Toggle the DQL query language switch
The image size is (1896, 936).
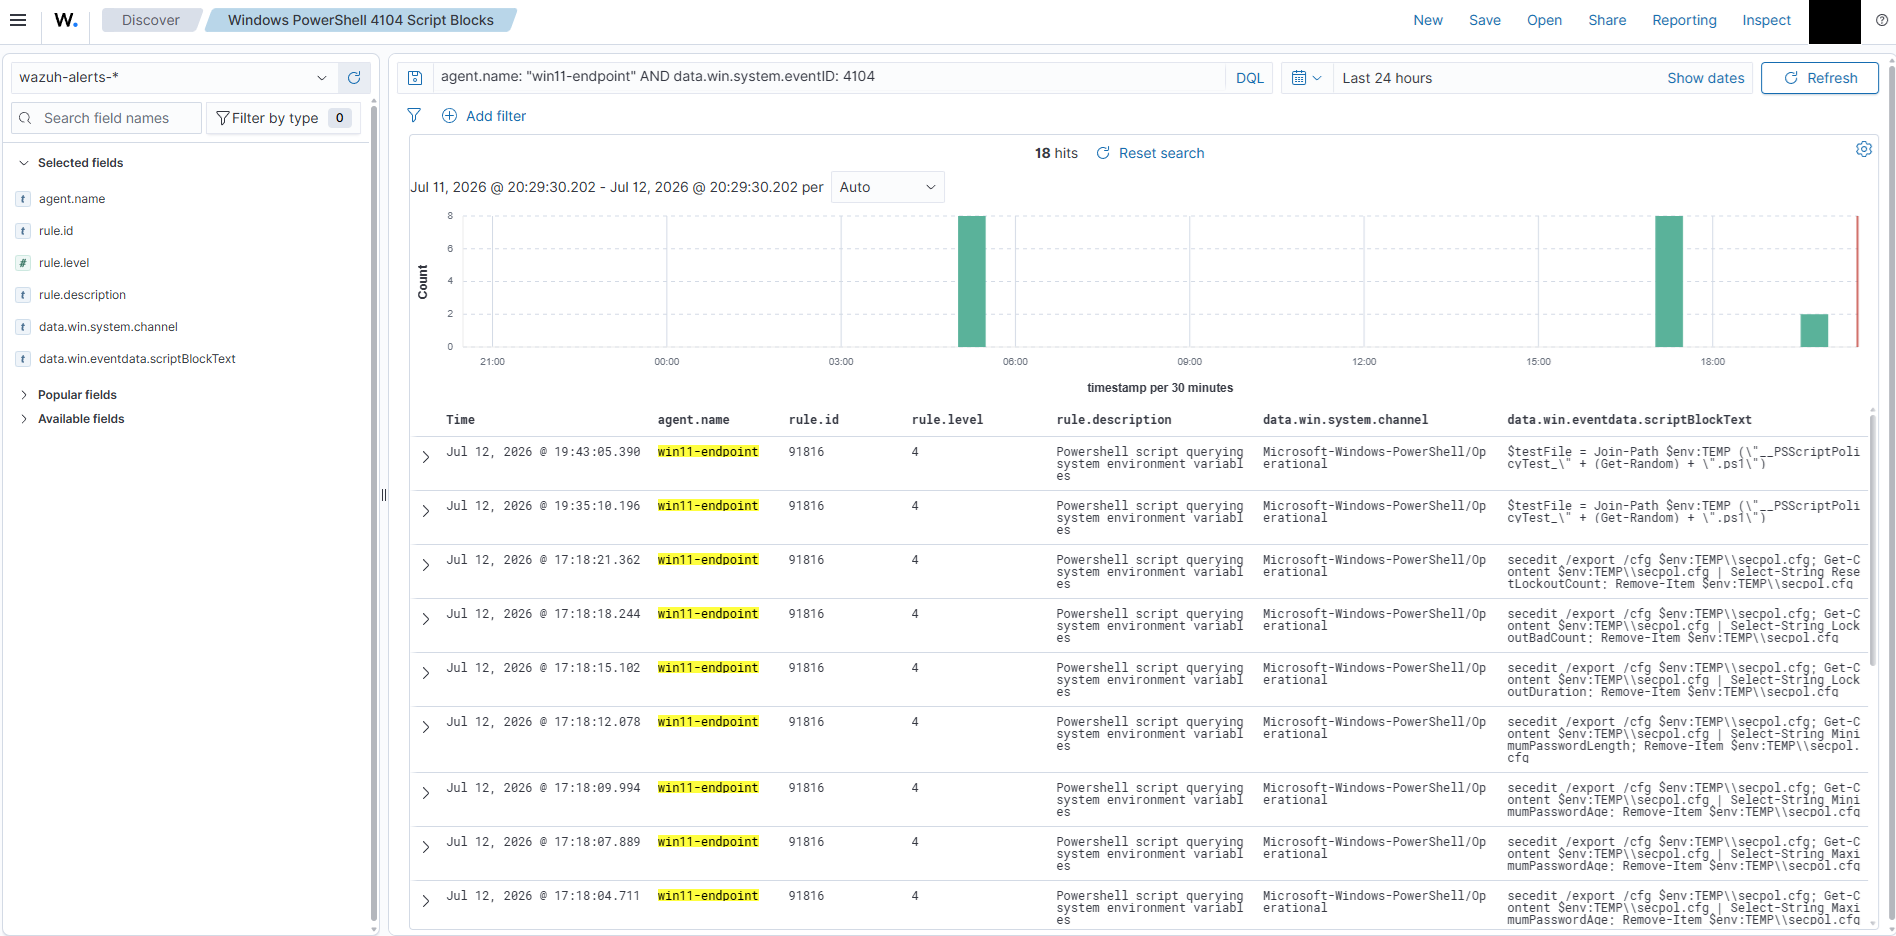(1249, 78)
